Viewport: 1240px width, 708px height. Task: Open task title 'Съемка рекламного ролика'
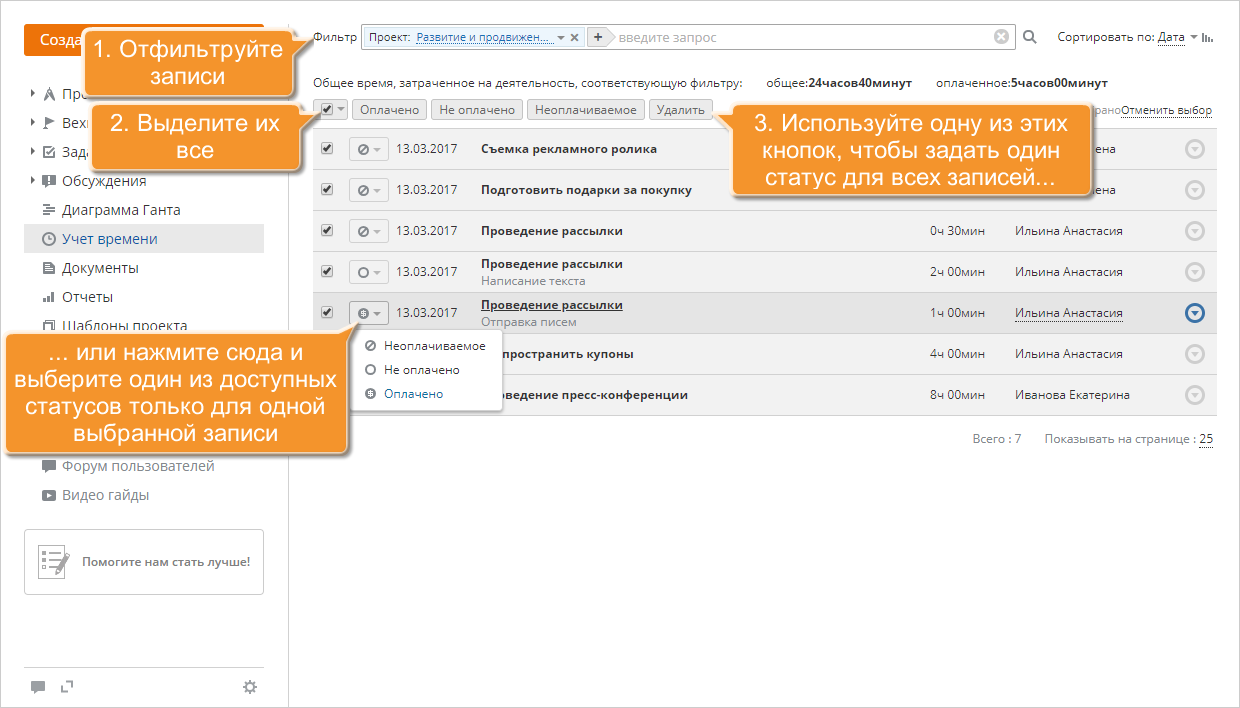pyautogui.click(x=569, y=149)
